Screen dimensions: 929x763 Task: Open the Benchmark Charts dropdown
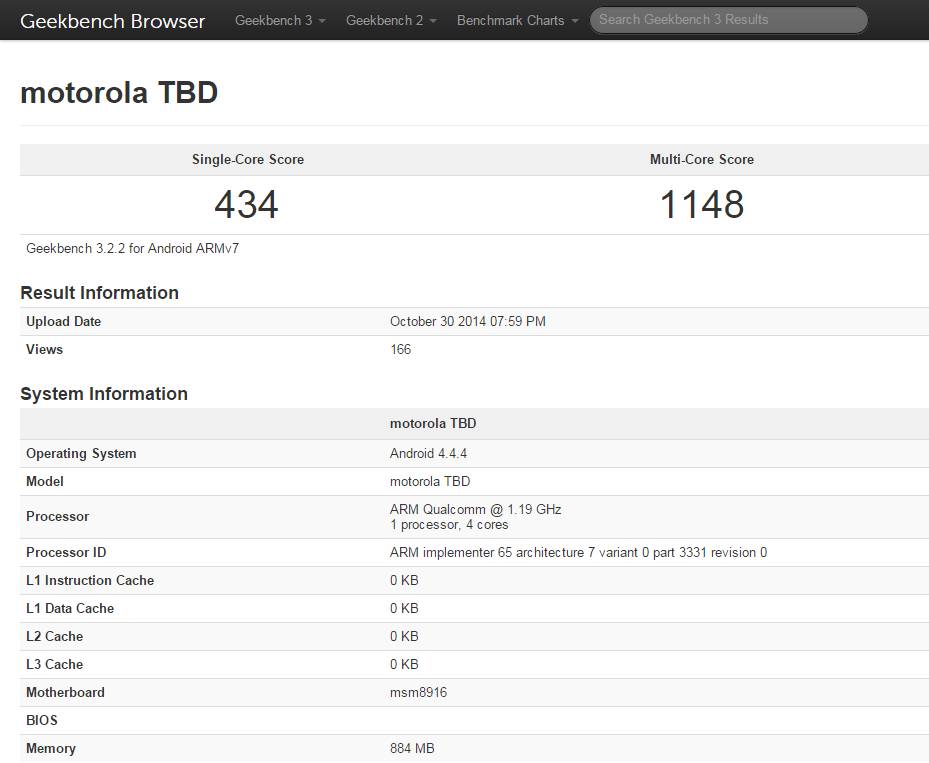click(x=517, y=20)
